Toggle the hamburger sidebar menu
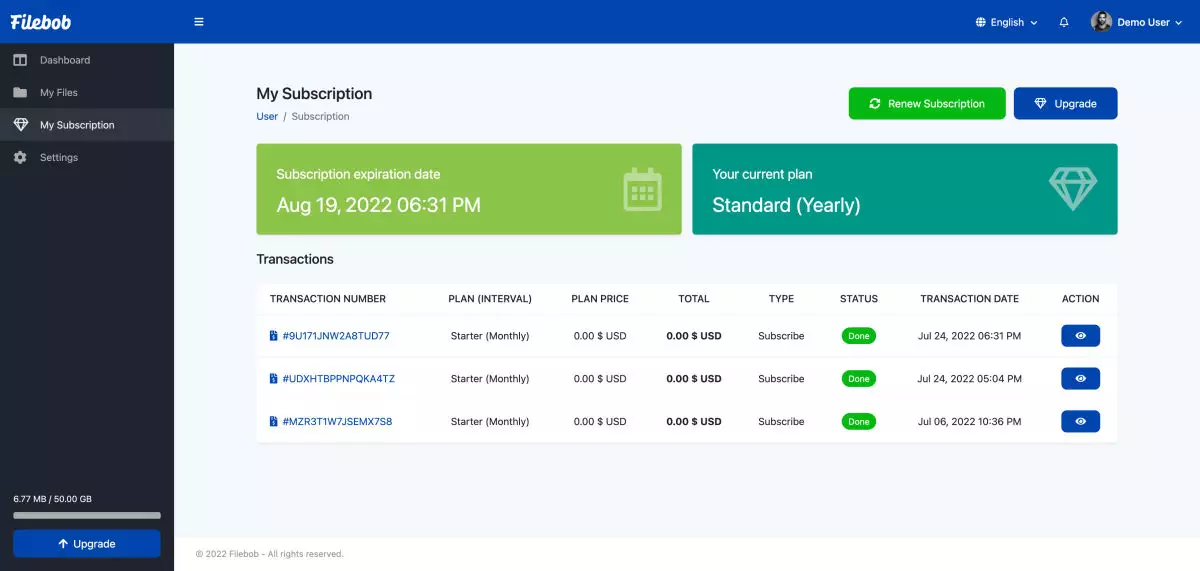This screenshot has width=1200, height=571. click(199, 22)
